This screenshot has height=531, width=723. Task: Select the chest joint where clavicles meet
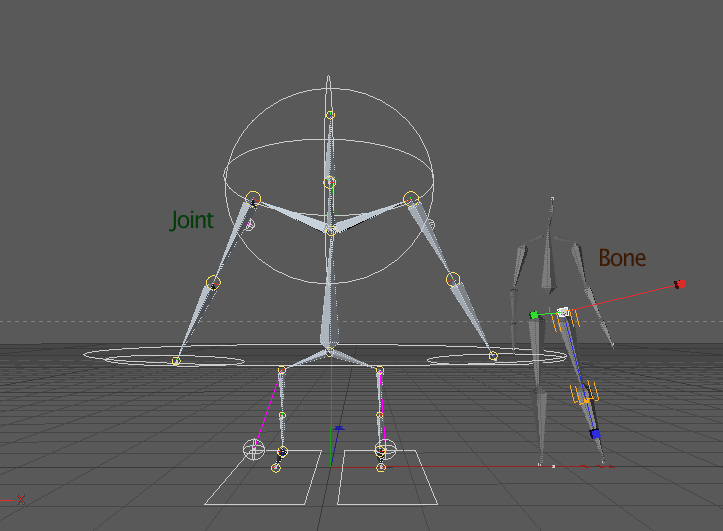tap(331, 231)
